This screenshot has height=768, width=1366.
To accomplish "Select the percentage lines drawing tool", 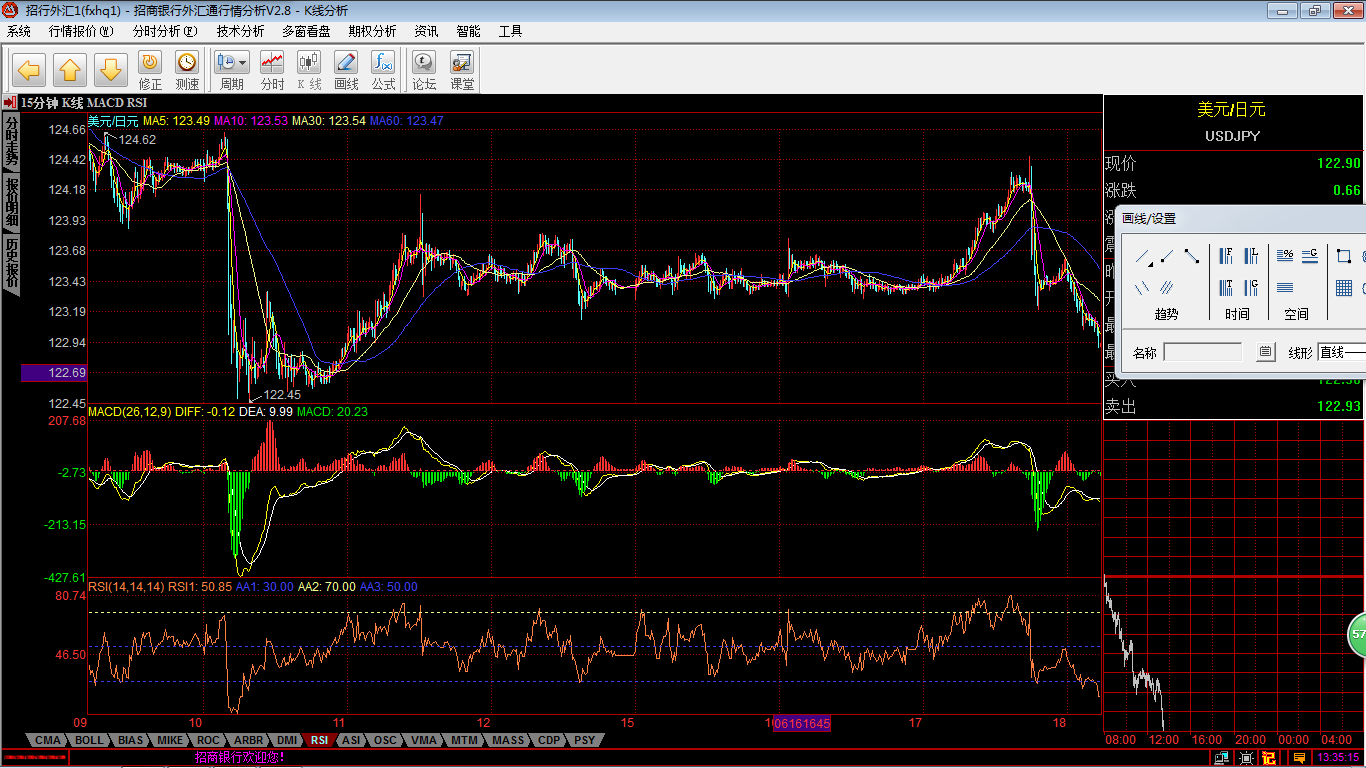I will 1286,255.
